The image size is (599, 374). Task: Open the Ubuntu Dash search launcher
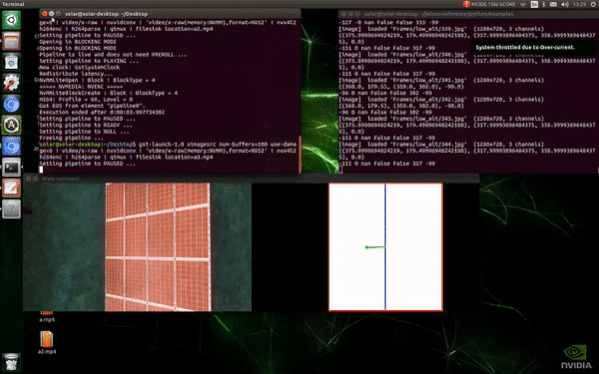coord(11,20)
